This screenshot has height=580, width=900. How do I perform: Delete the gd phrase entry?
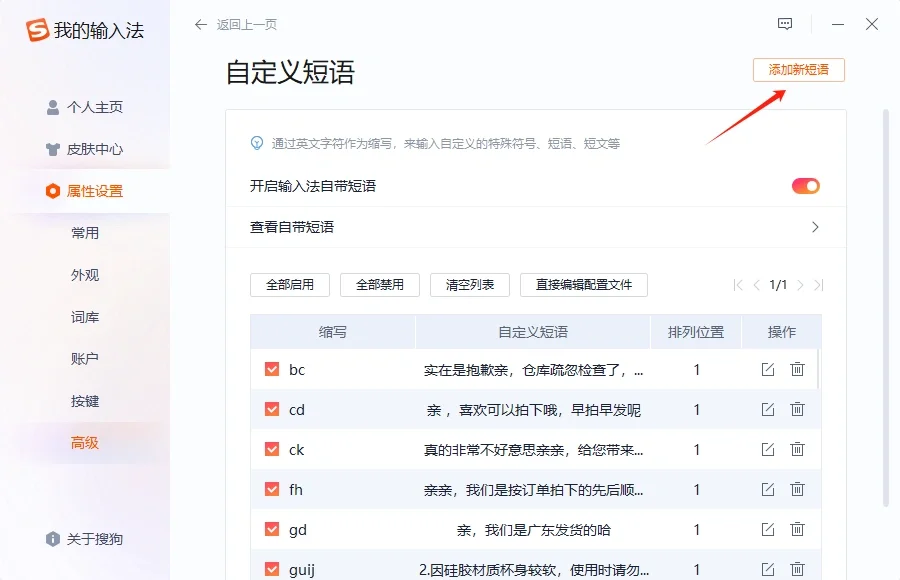pyautogui.click(x=797, y=529)
